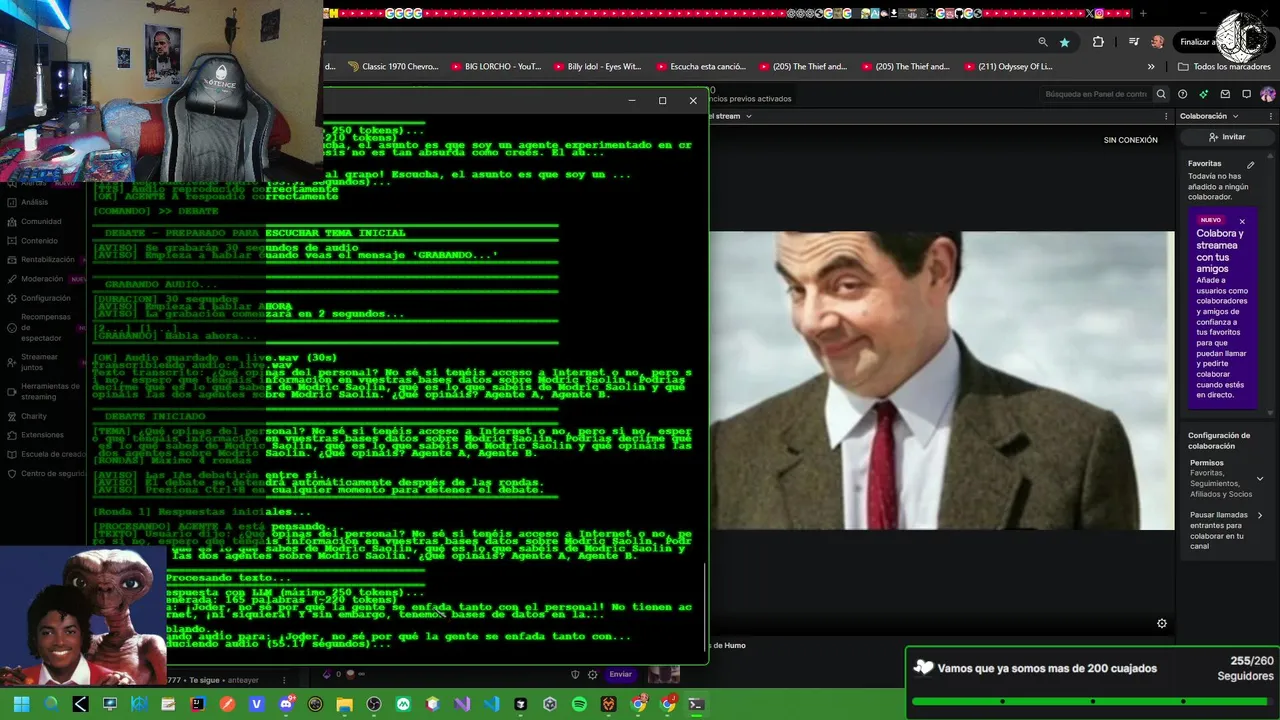Image resolution: width=1280 pixels, height=720 pixels.
Task: Open the Instagram browser tab
Action: point(1099,13)
